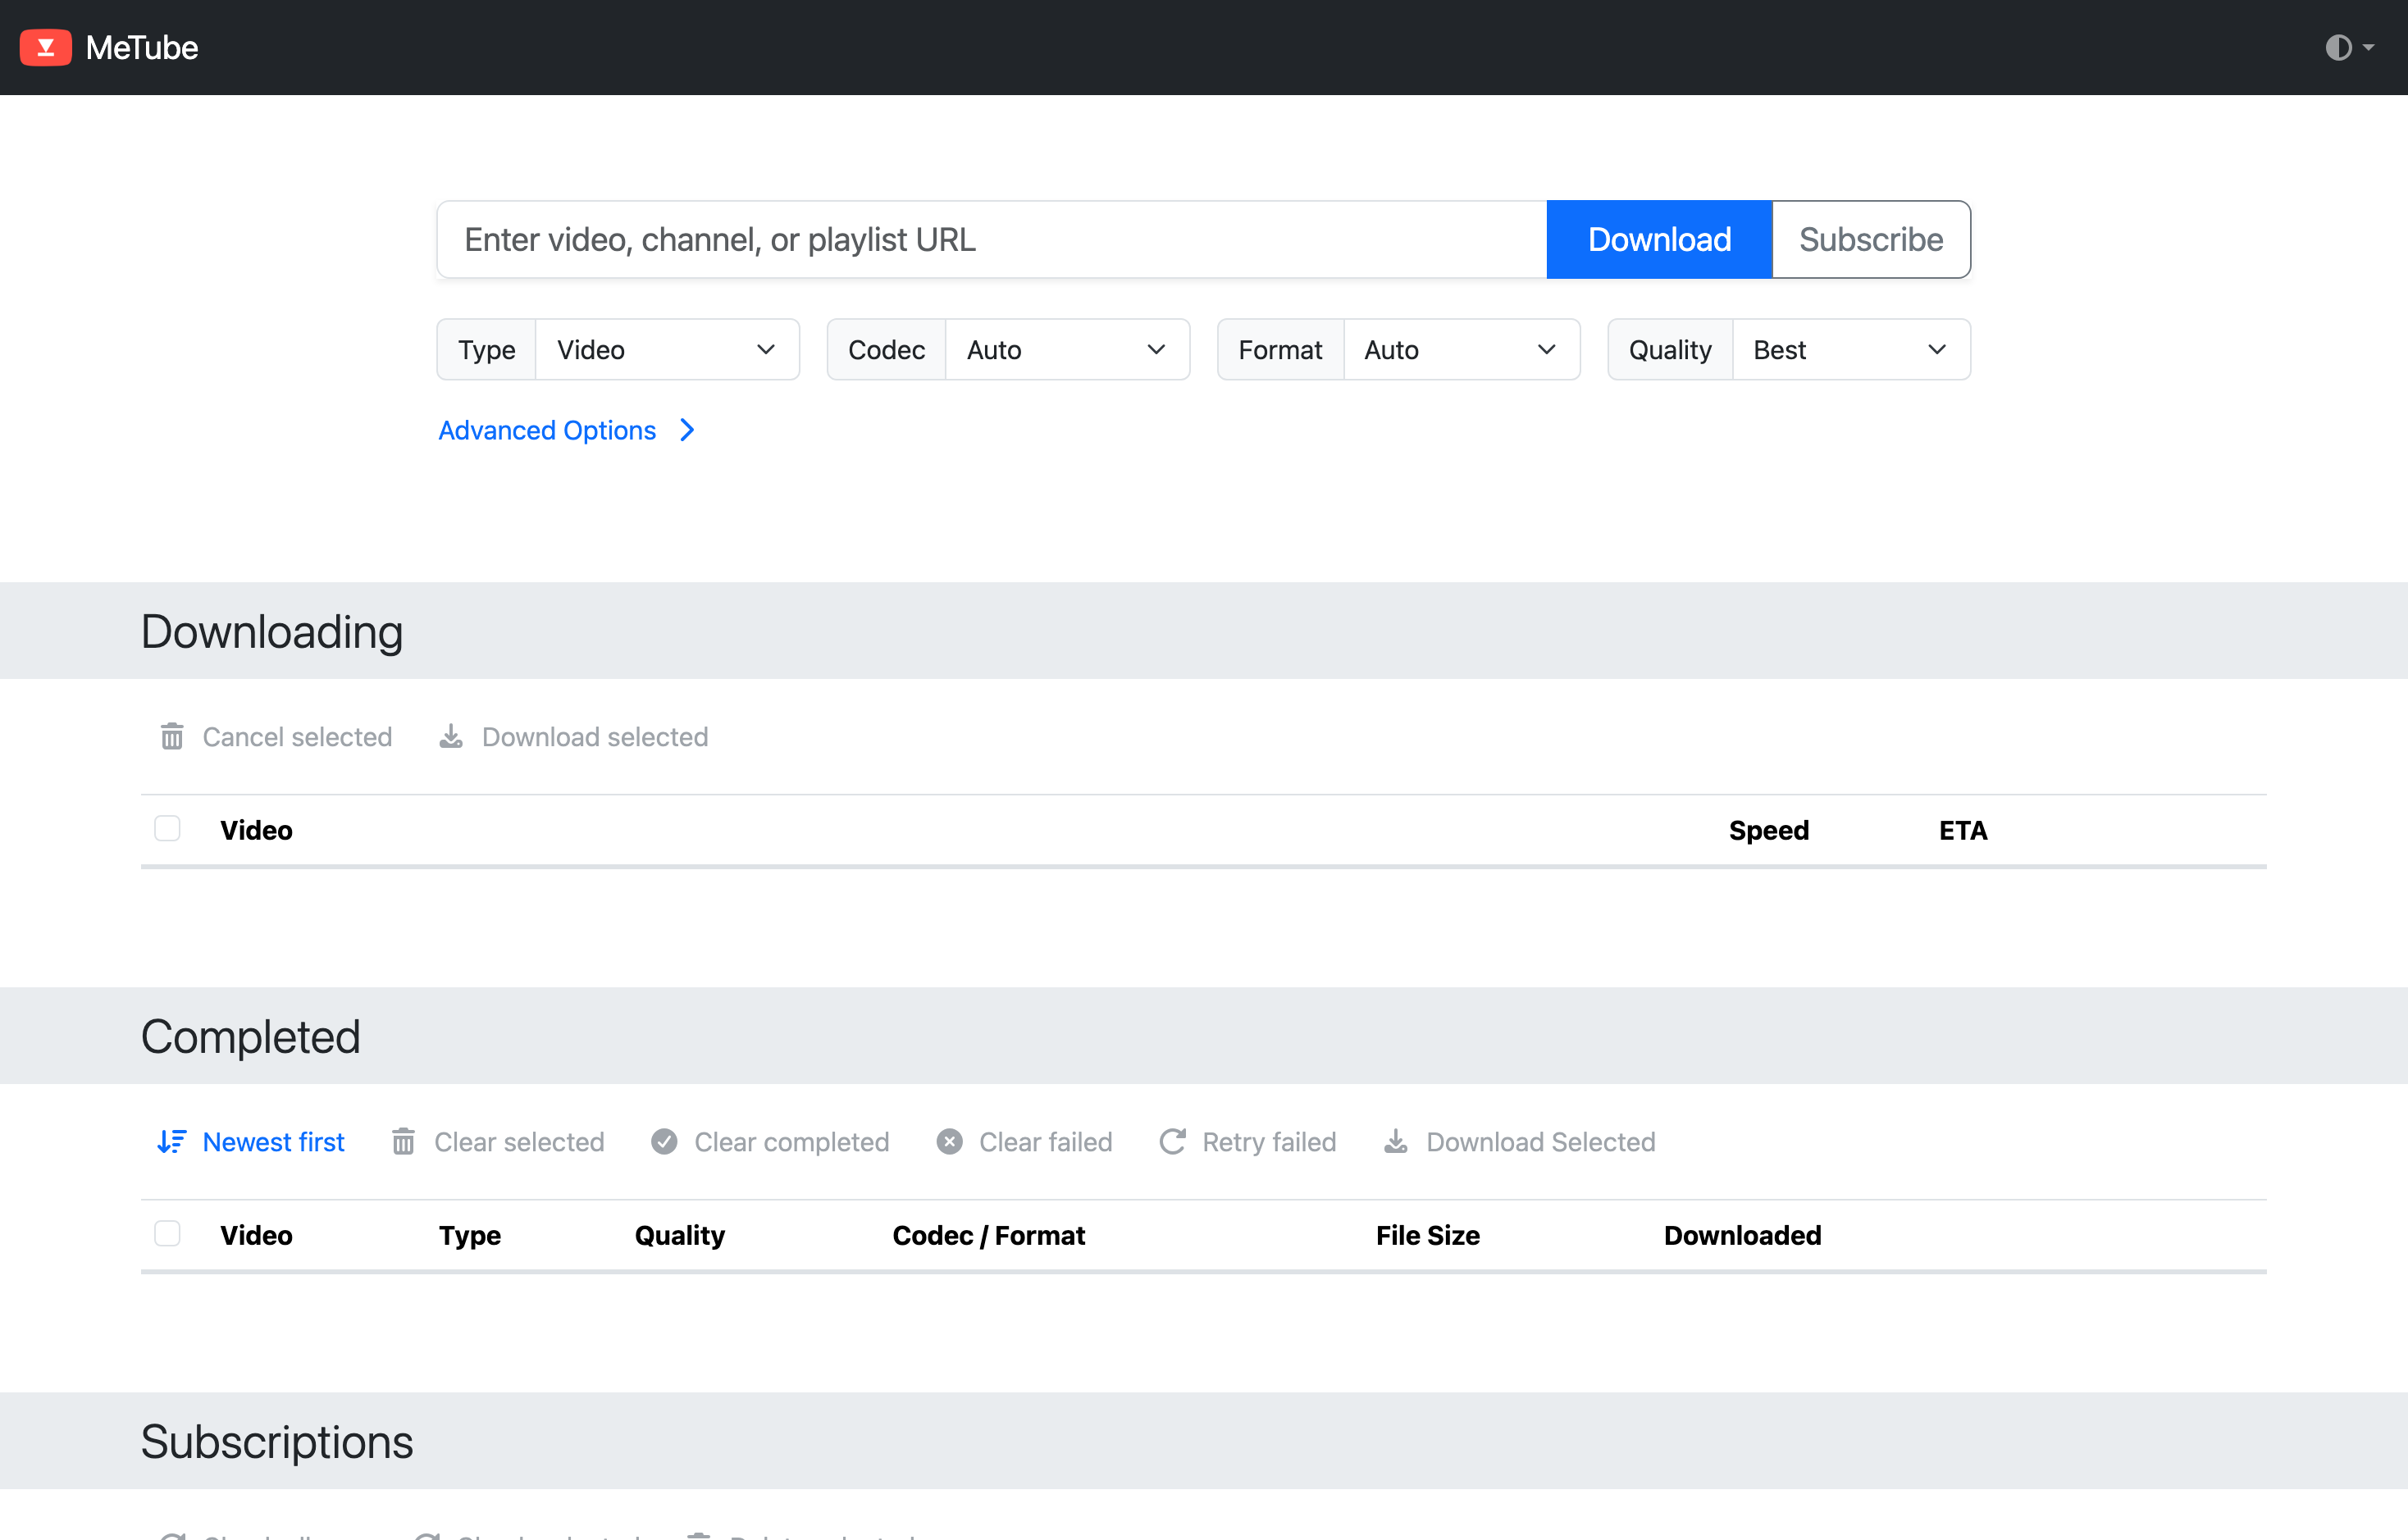Screen dimensions: 2408x1540
Task: Open the Type dropdown set to Video
Action: tap(667, 350)
